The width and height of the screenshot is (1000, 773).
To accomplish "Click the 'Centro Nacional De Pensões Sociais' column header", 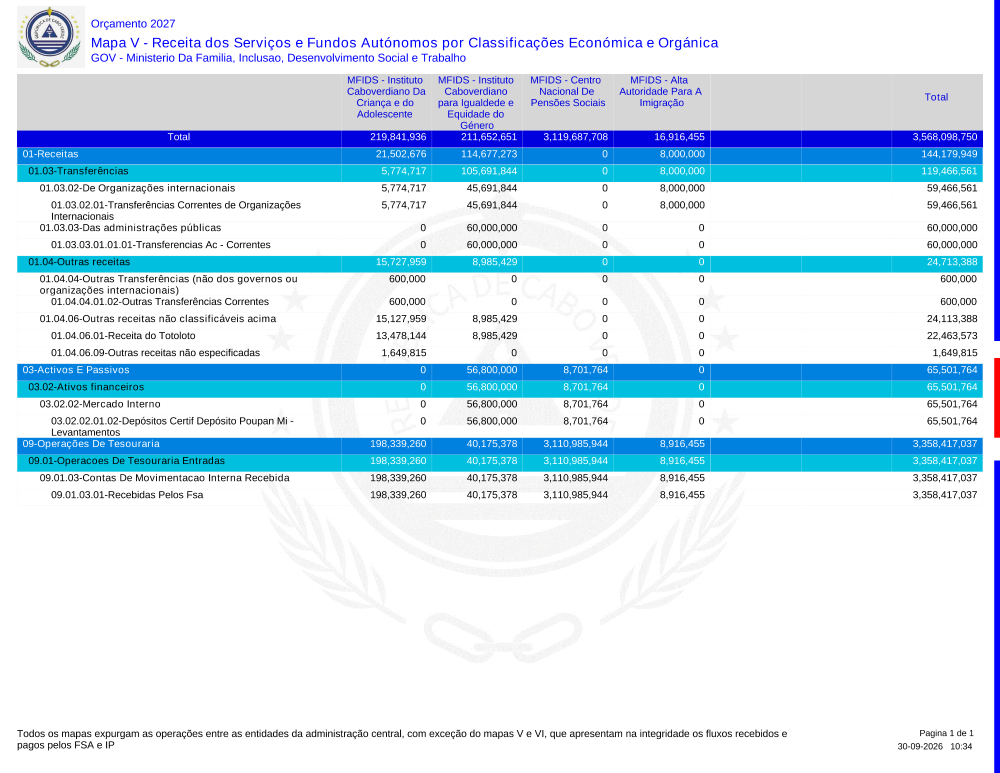I will click(568, 91).
